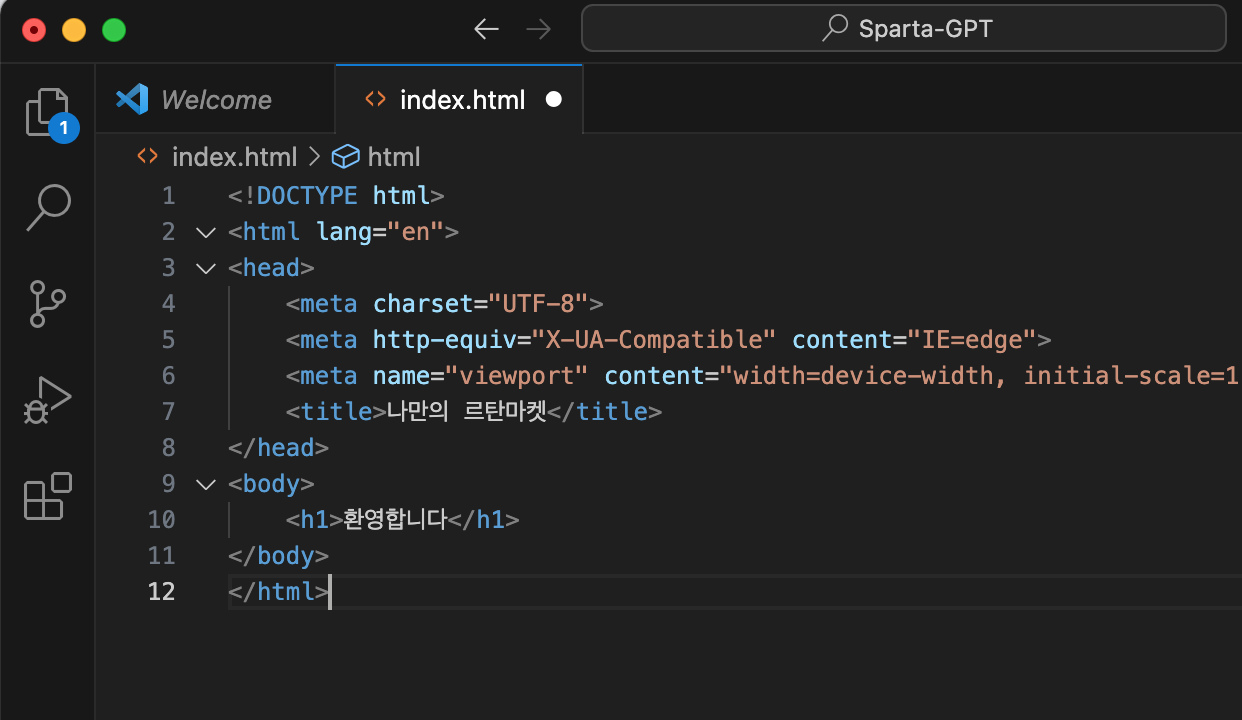This screenshot has width=1242, height=720.
Task: Go back with the left arrow
Action: [x=486, y=29]
